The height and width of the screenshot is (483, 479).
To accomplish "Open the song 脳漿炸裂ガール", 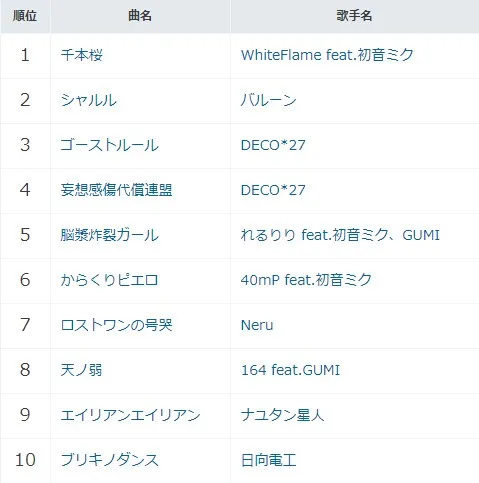I will [x=109, y=235].
